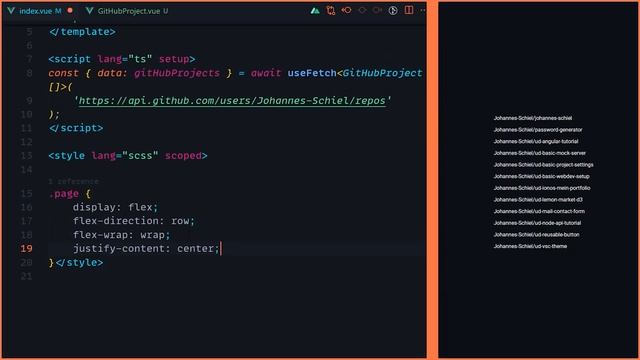This screenshot has width=640, height=360.
Task: Click 'Johannes-Schiel/ud-basic-mock-server' in preview
Action: pyautogui.click(x=540, y=153)
